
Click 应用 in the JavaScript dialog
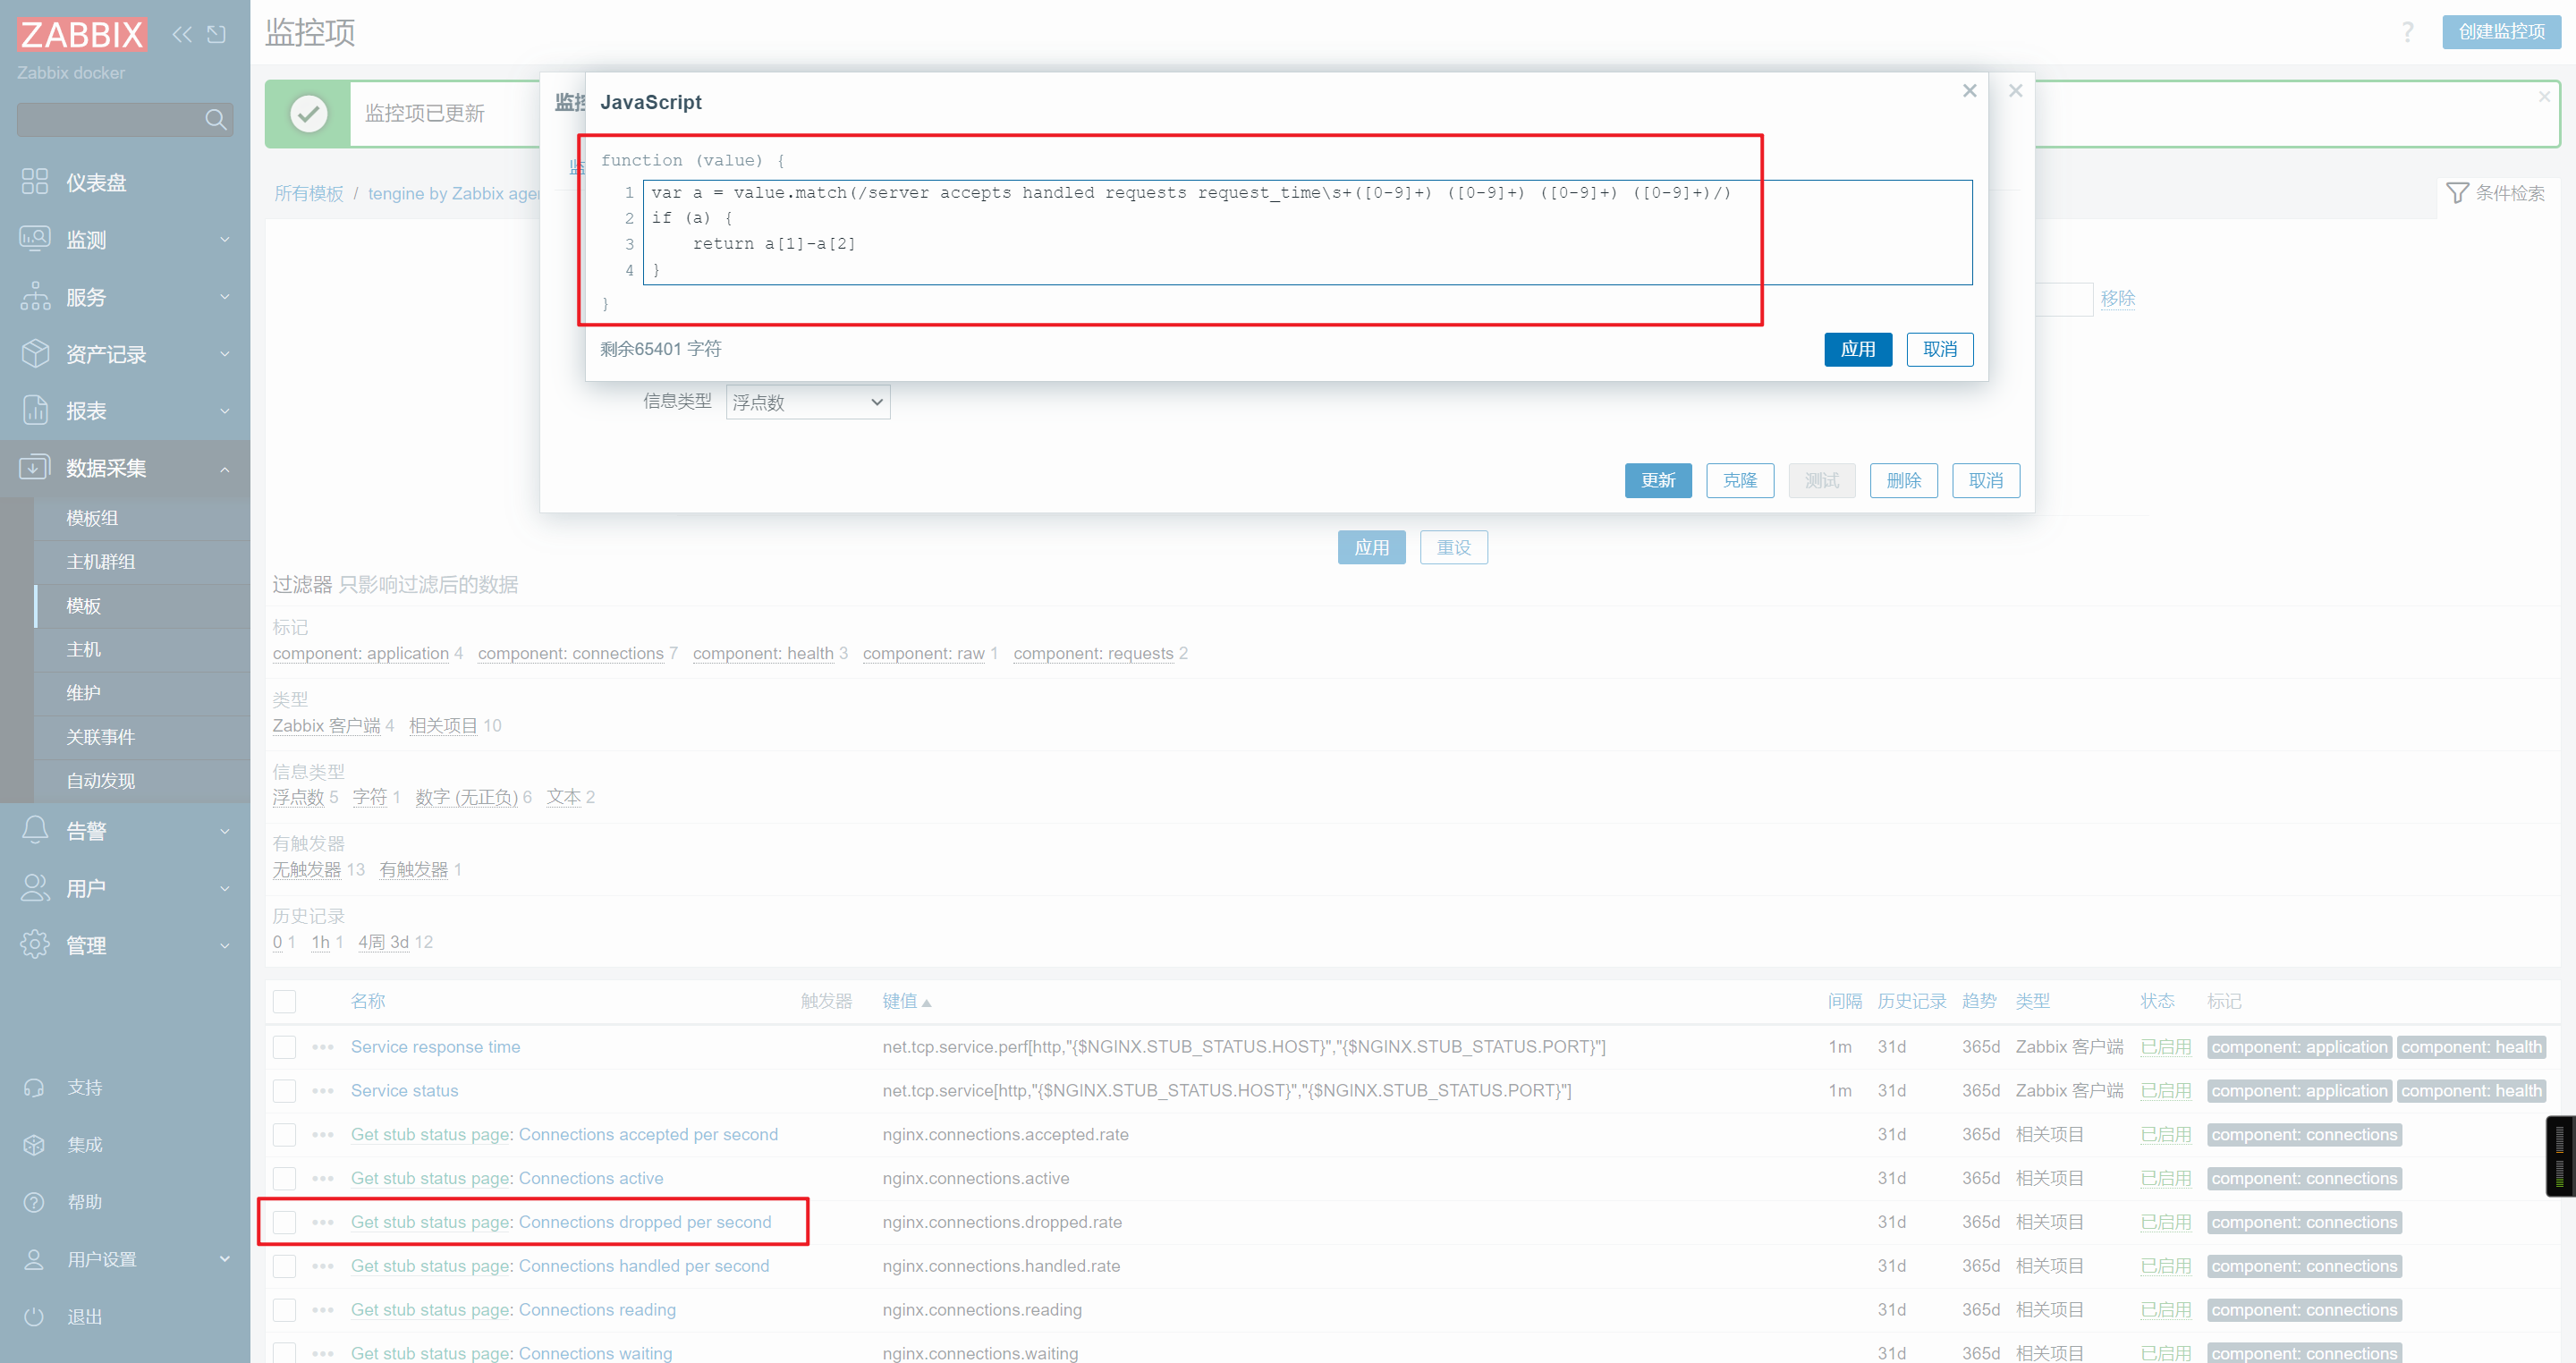pyautogui.click(x=1858, y=349)
